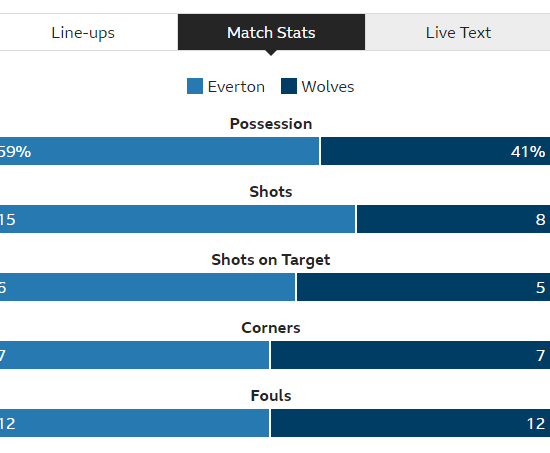The height and width of the screenshot is (453, 550).
Task: Click Everton's 15 shots bar
Action: (x=177, y=219)
